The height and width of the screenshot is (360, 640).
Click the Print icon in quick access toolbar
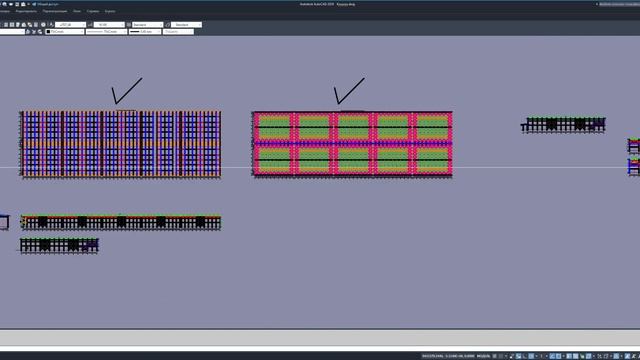23,4
